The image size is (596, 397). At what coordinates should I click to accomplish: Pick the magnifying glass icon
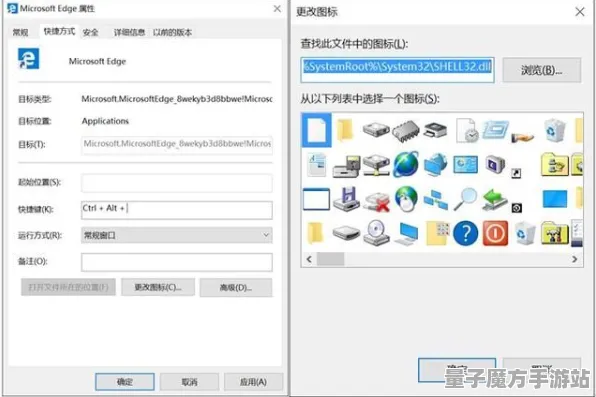[x=465, y=198]
